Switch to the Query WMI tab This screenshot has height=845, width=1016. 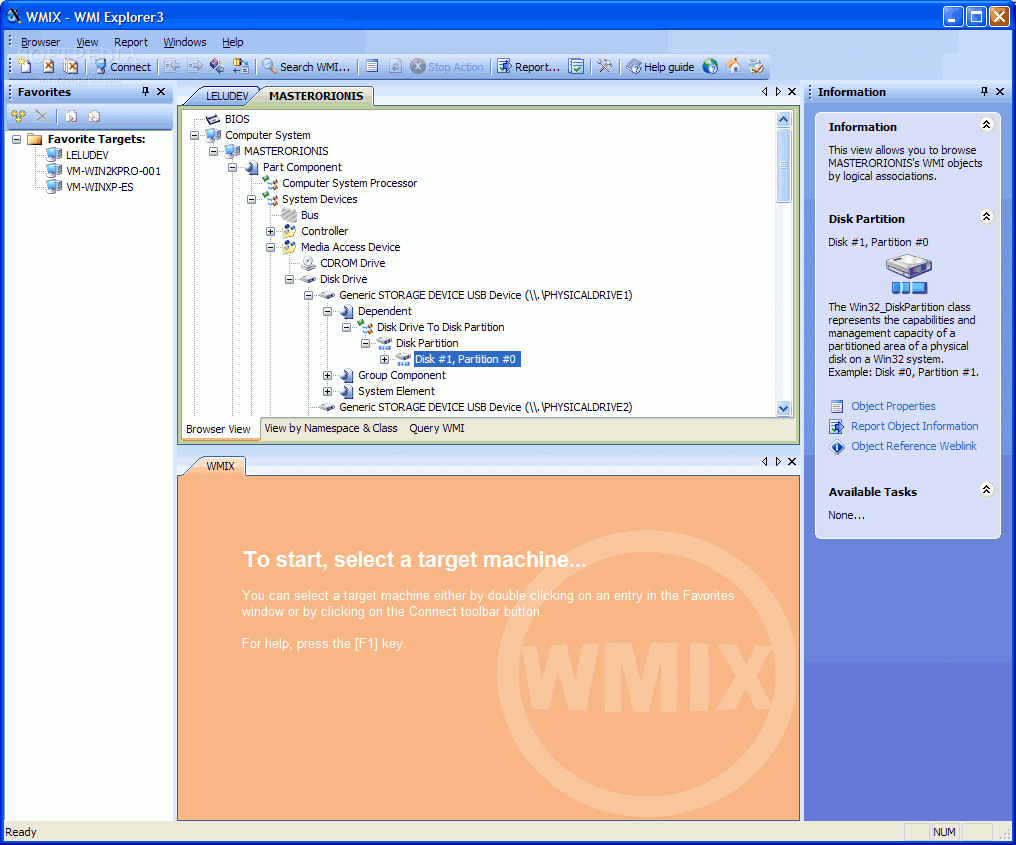pos(437,428)
